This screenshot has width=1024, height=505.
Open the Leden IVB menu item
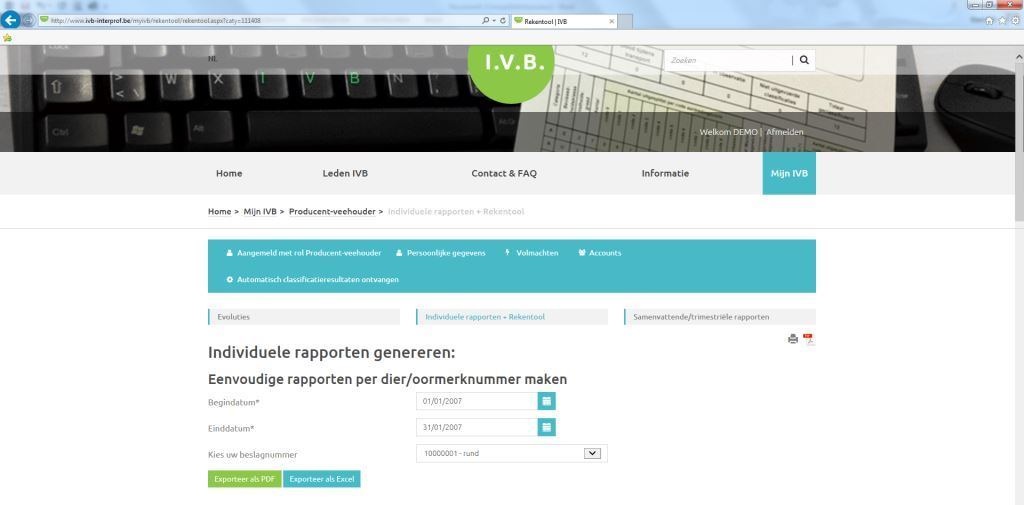(345, 173)
